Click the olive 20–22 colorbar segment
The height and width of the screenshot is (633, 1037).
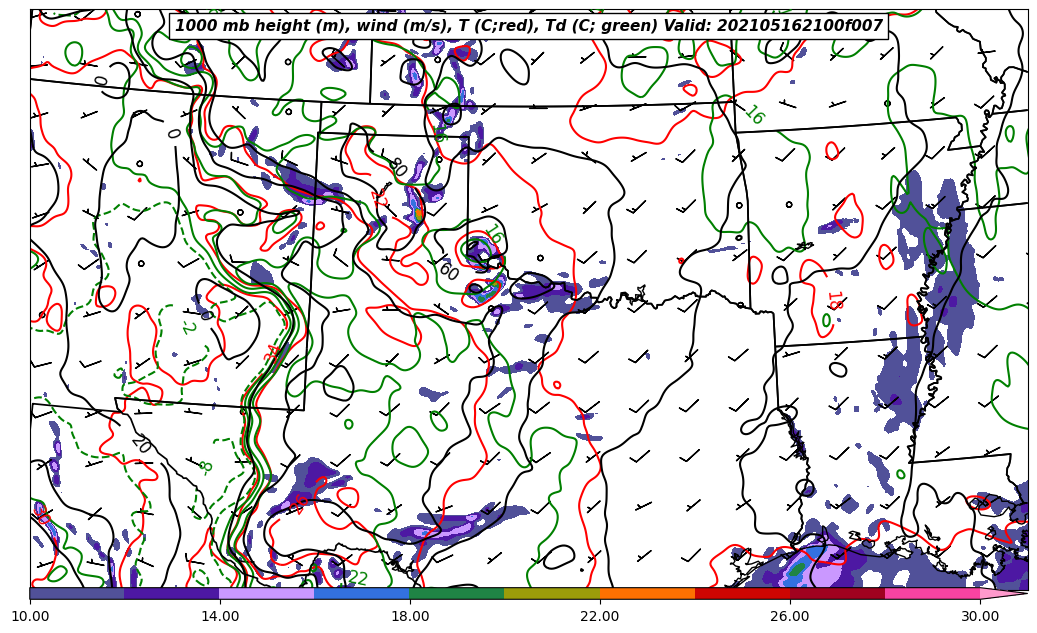click(552, 593)
